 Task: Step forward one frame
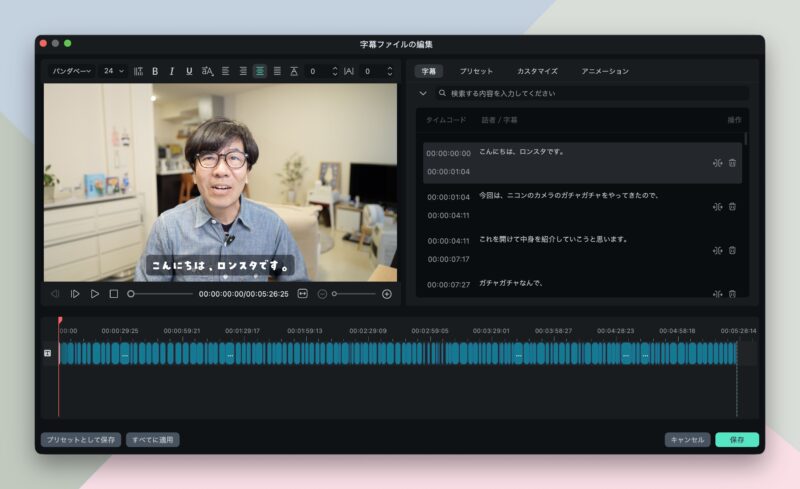(75, 294)
